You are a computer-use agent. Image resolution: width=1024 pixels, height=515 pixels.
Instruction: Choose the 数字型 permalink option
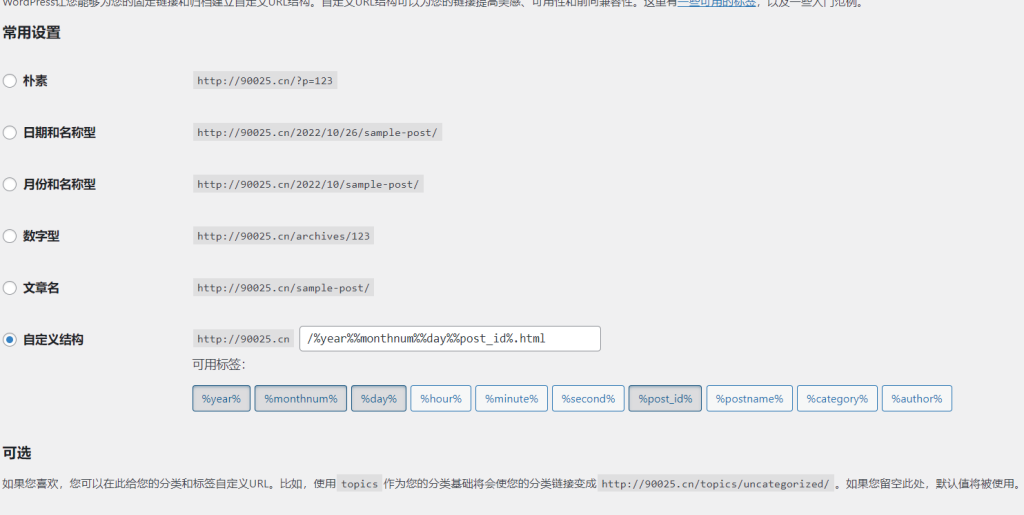tap(10, 237)
